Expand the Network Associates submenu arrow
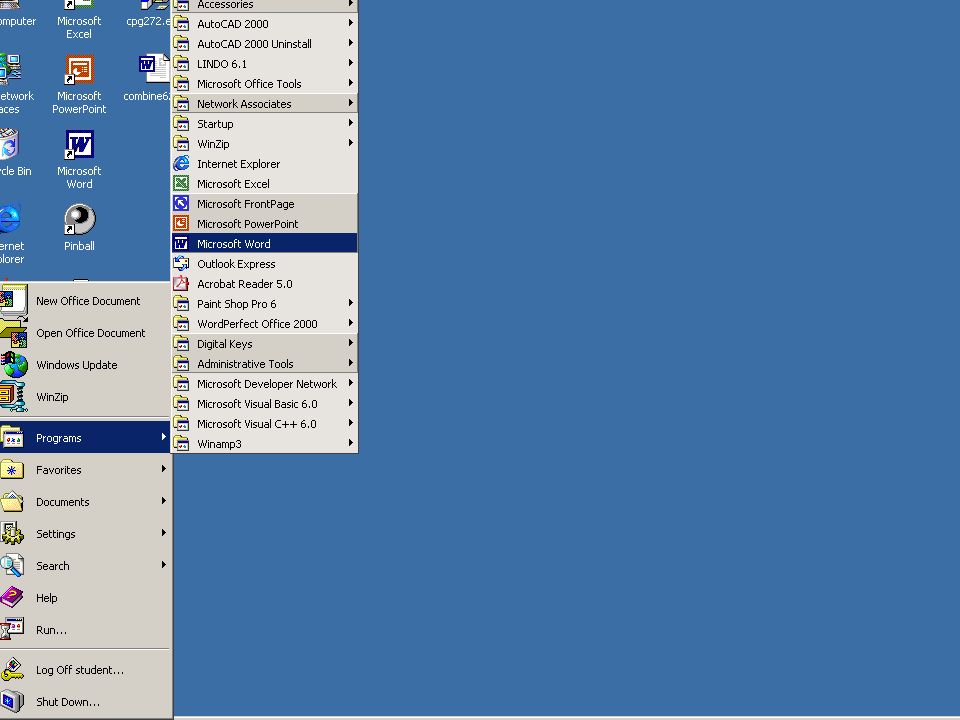 click(351, 103)
